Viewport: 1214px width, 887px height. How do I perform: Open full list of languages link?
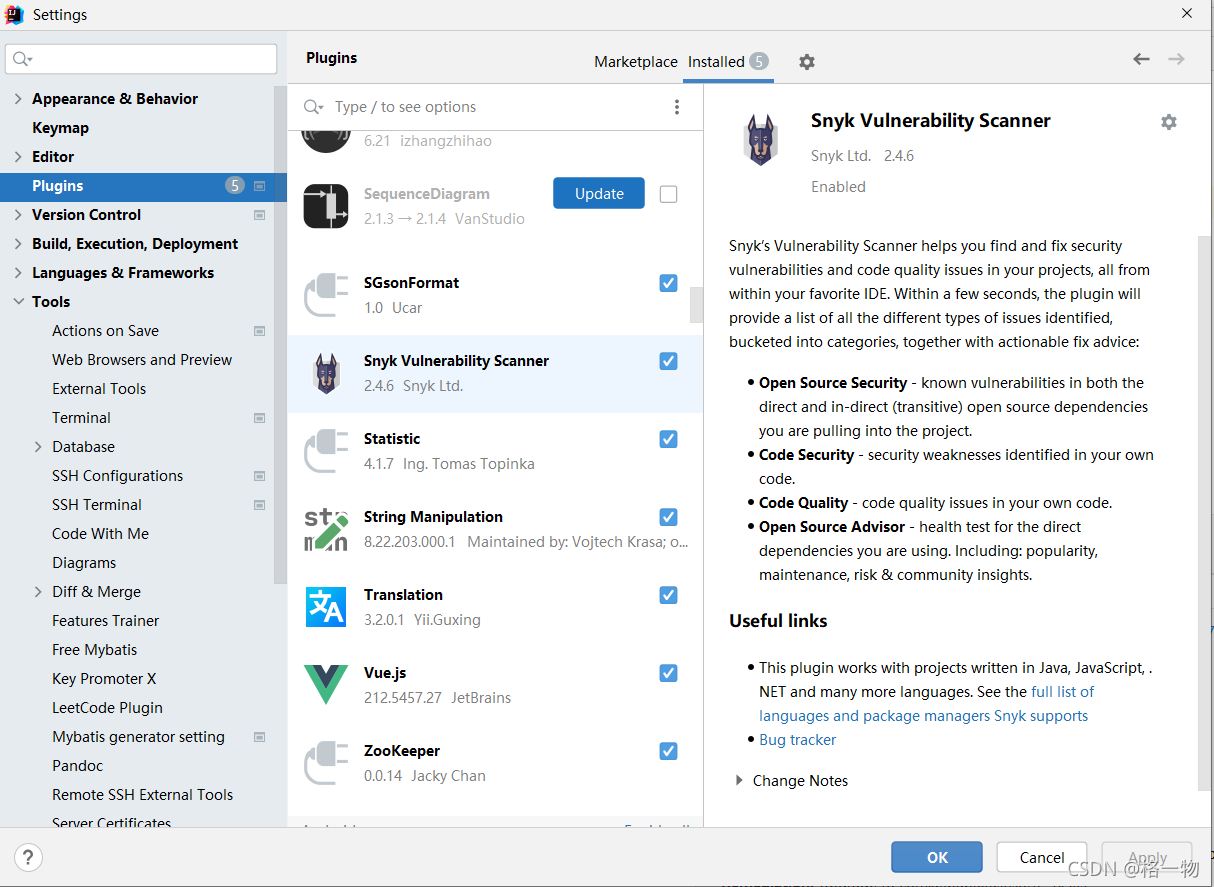926,704
